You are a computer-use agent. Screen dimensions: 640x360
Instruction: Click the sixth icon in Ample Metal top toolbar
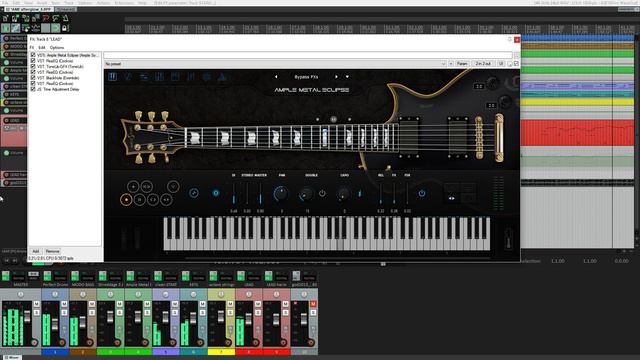coord(191,77)
